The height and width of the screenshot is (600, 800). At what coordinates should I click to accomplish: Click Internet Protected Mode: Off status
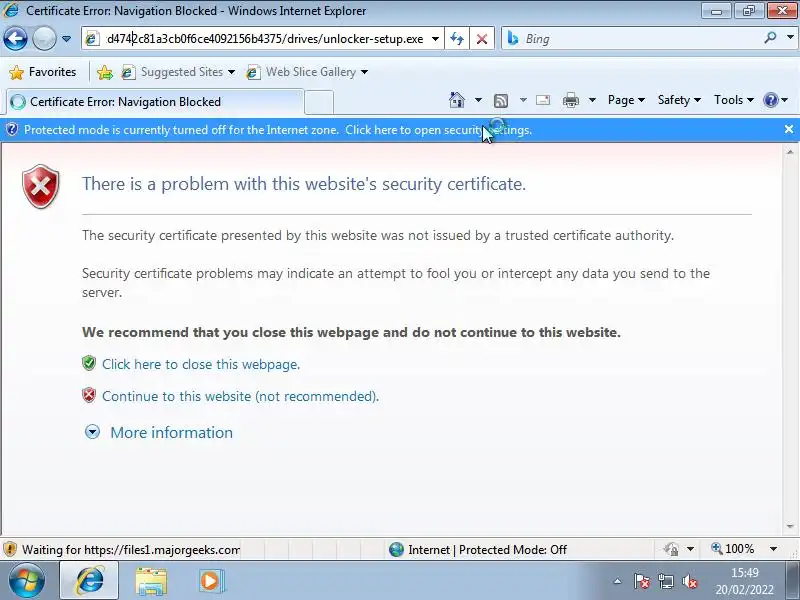[x=478, y=549]
